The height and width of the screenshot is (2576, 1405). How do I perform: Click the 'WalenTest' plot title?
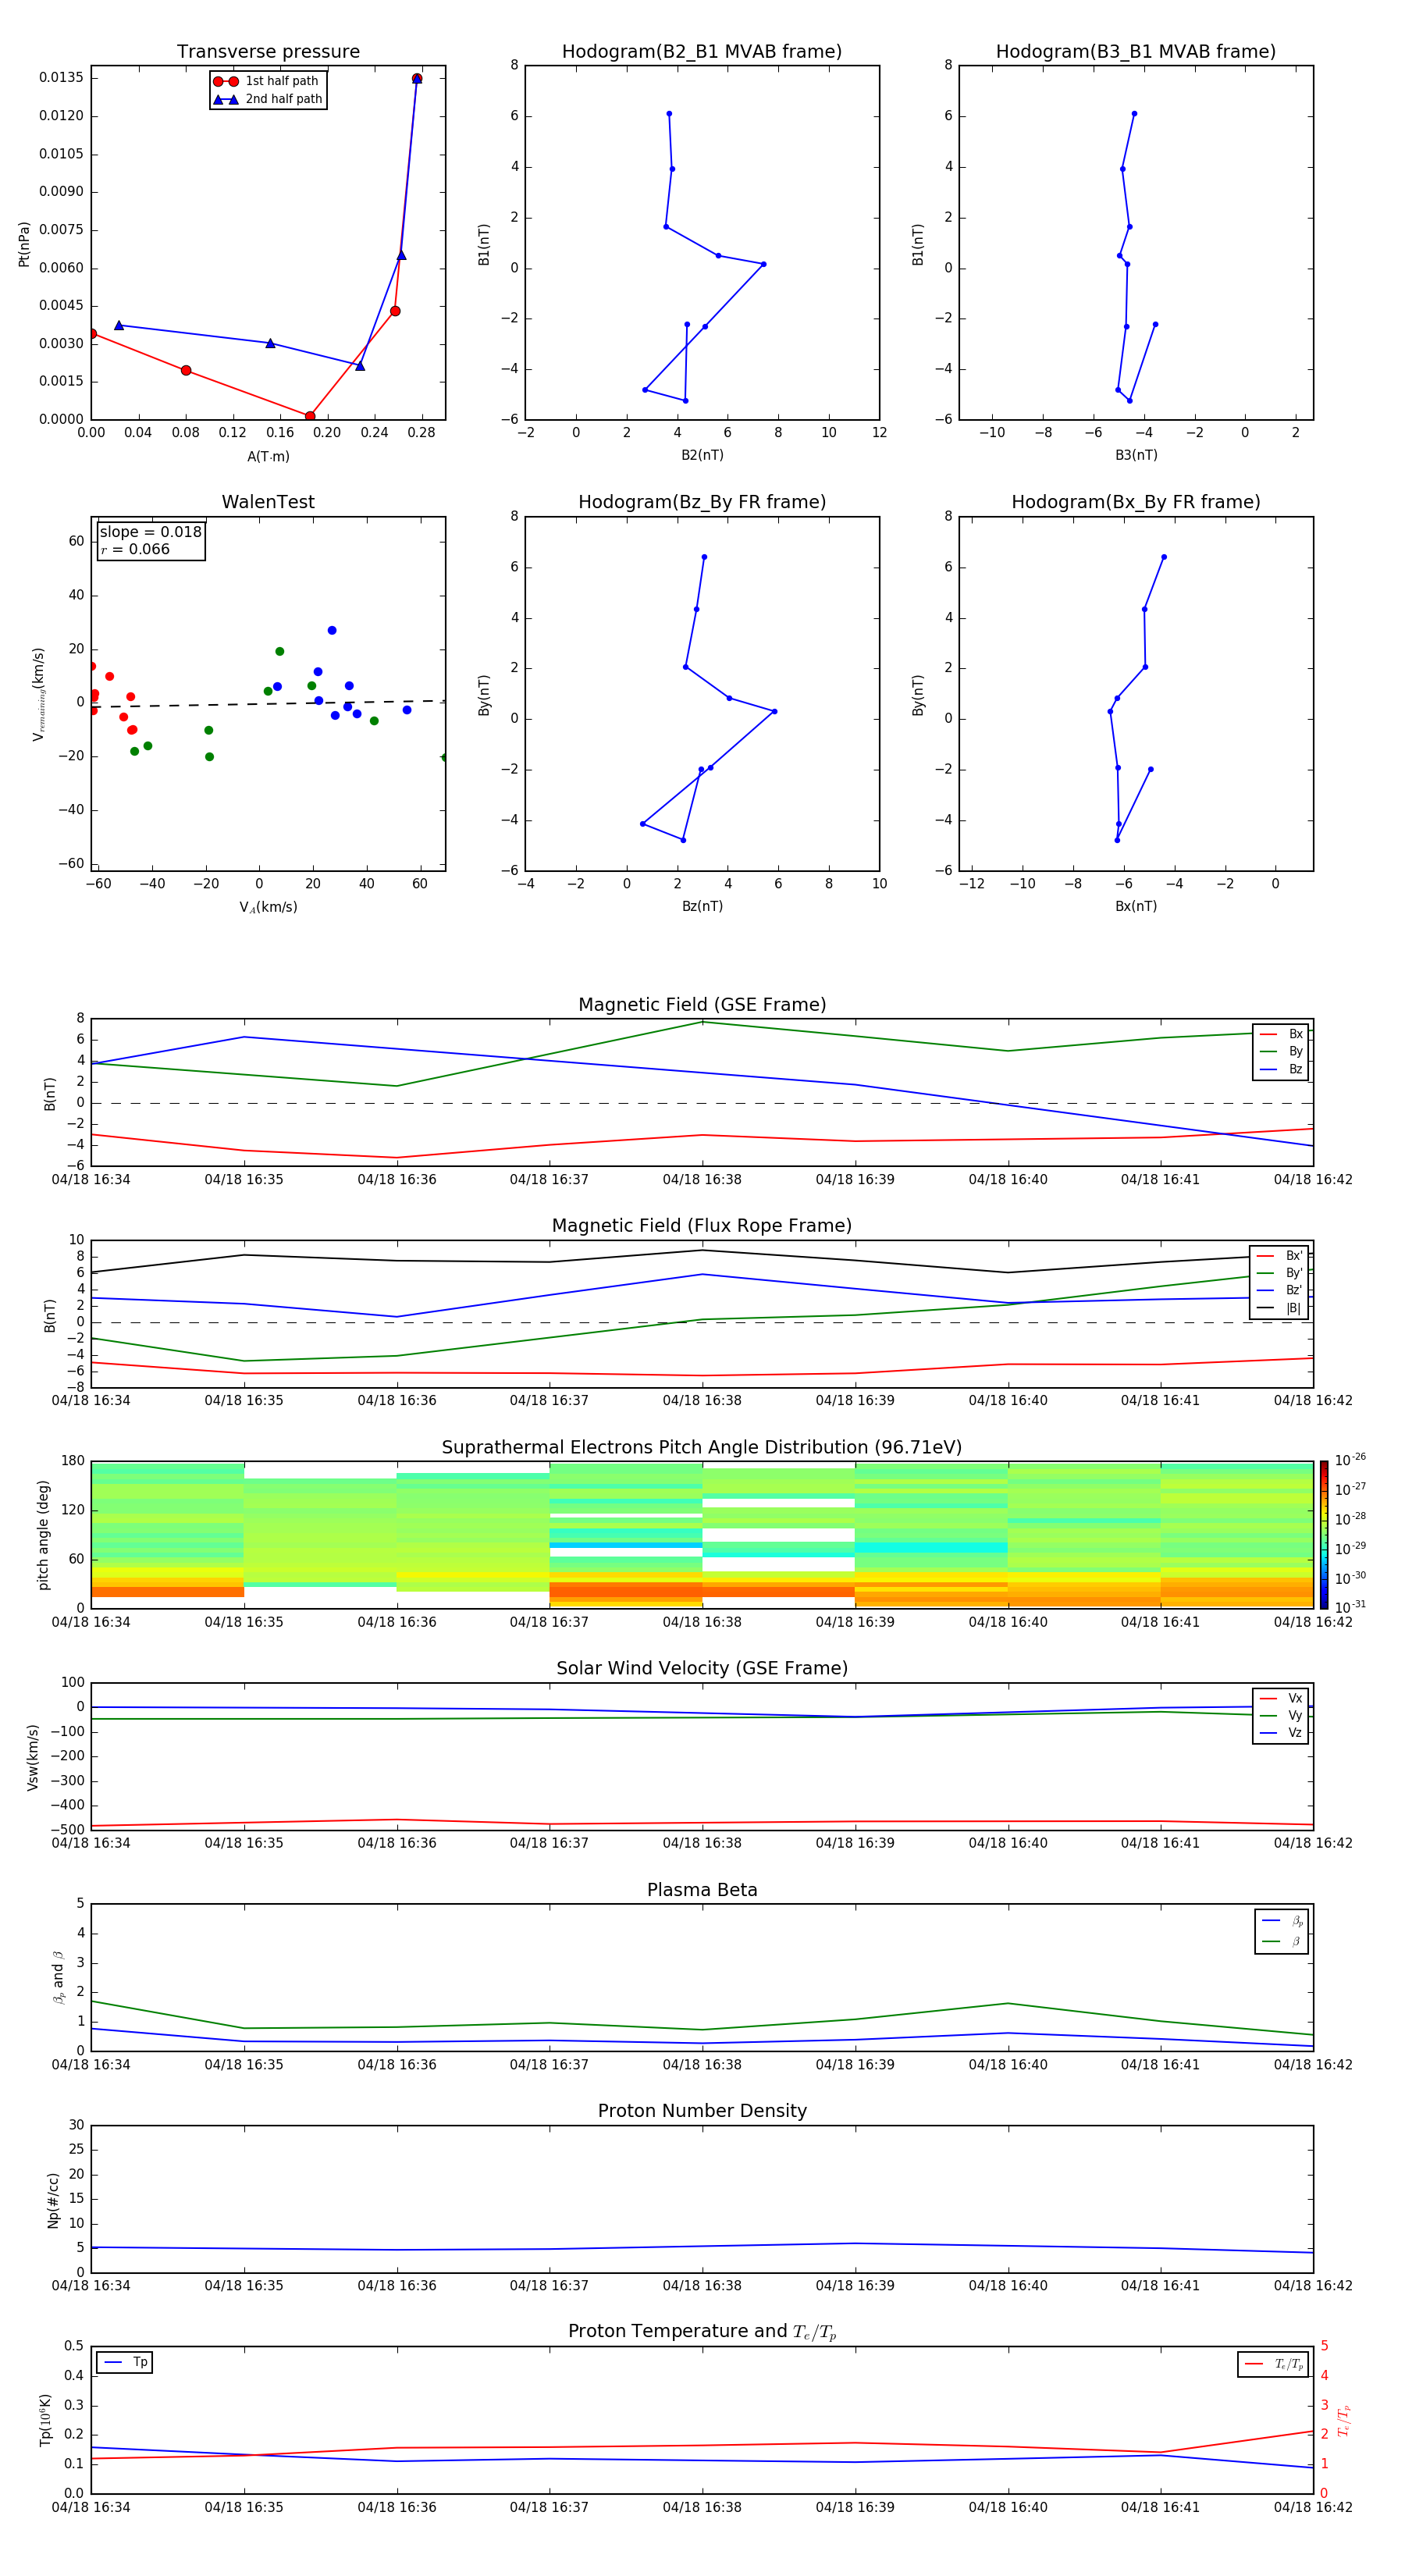point(268,502)
